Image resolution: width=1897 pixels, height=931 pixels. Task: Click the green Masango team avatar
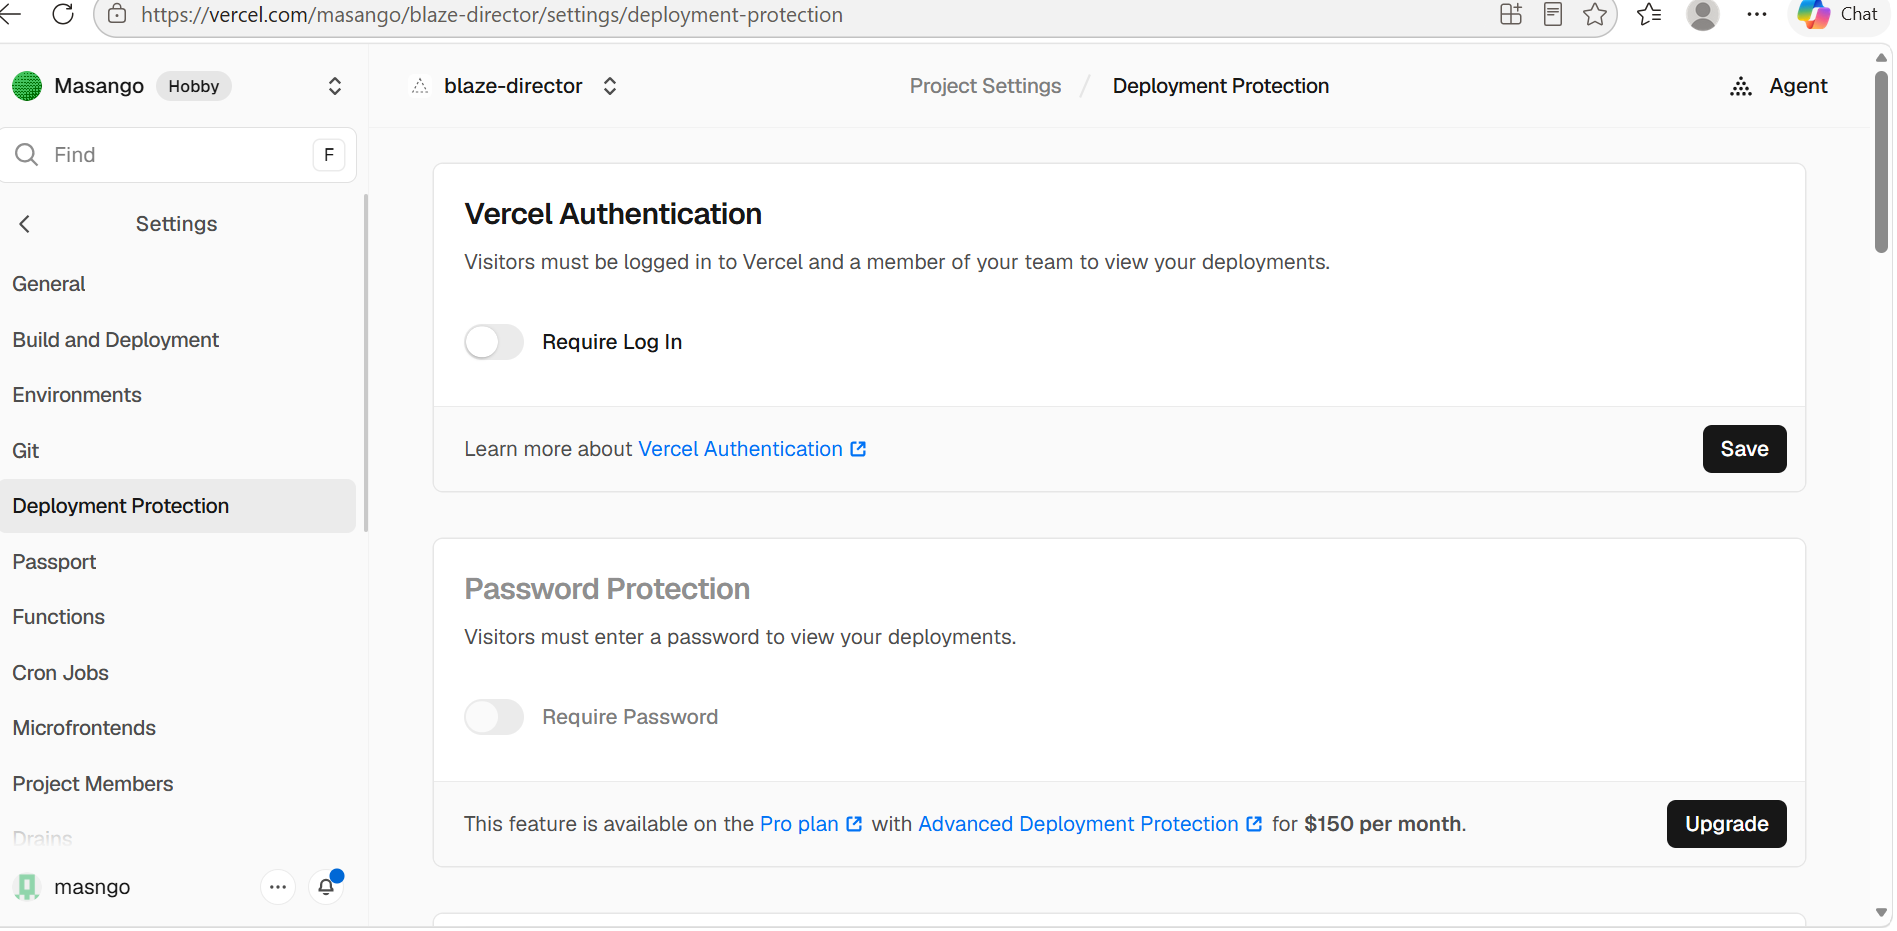click(27, 86)
